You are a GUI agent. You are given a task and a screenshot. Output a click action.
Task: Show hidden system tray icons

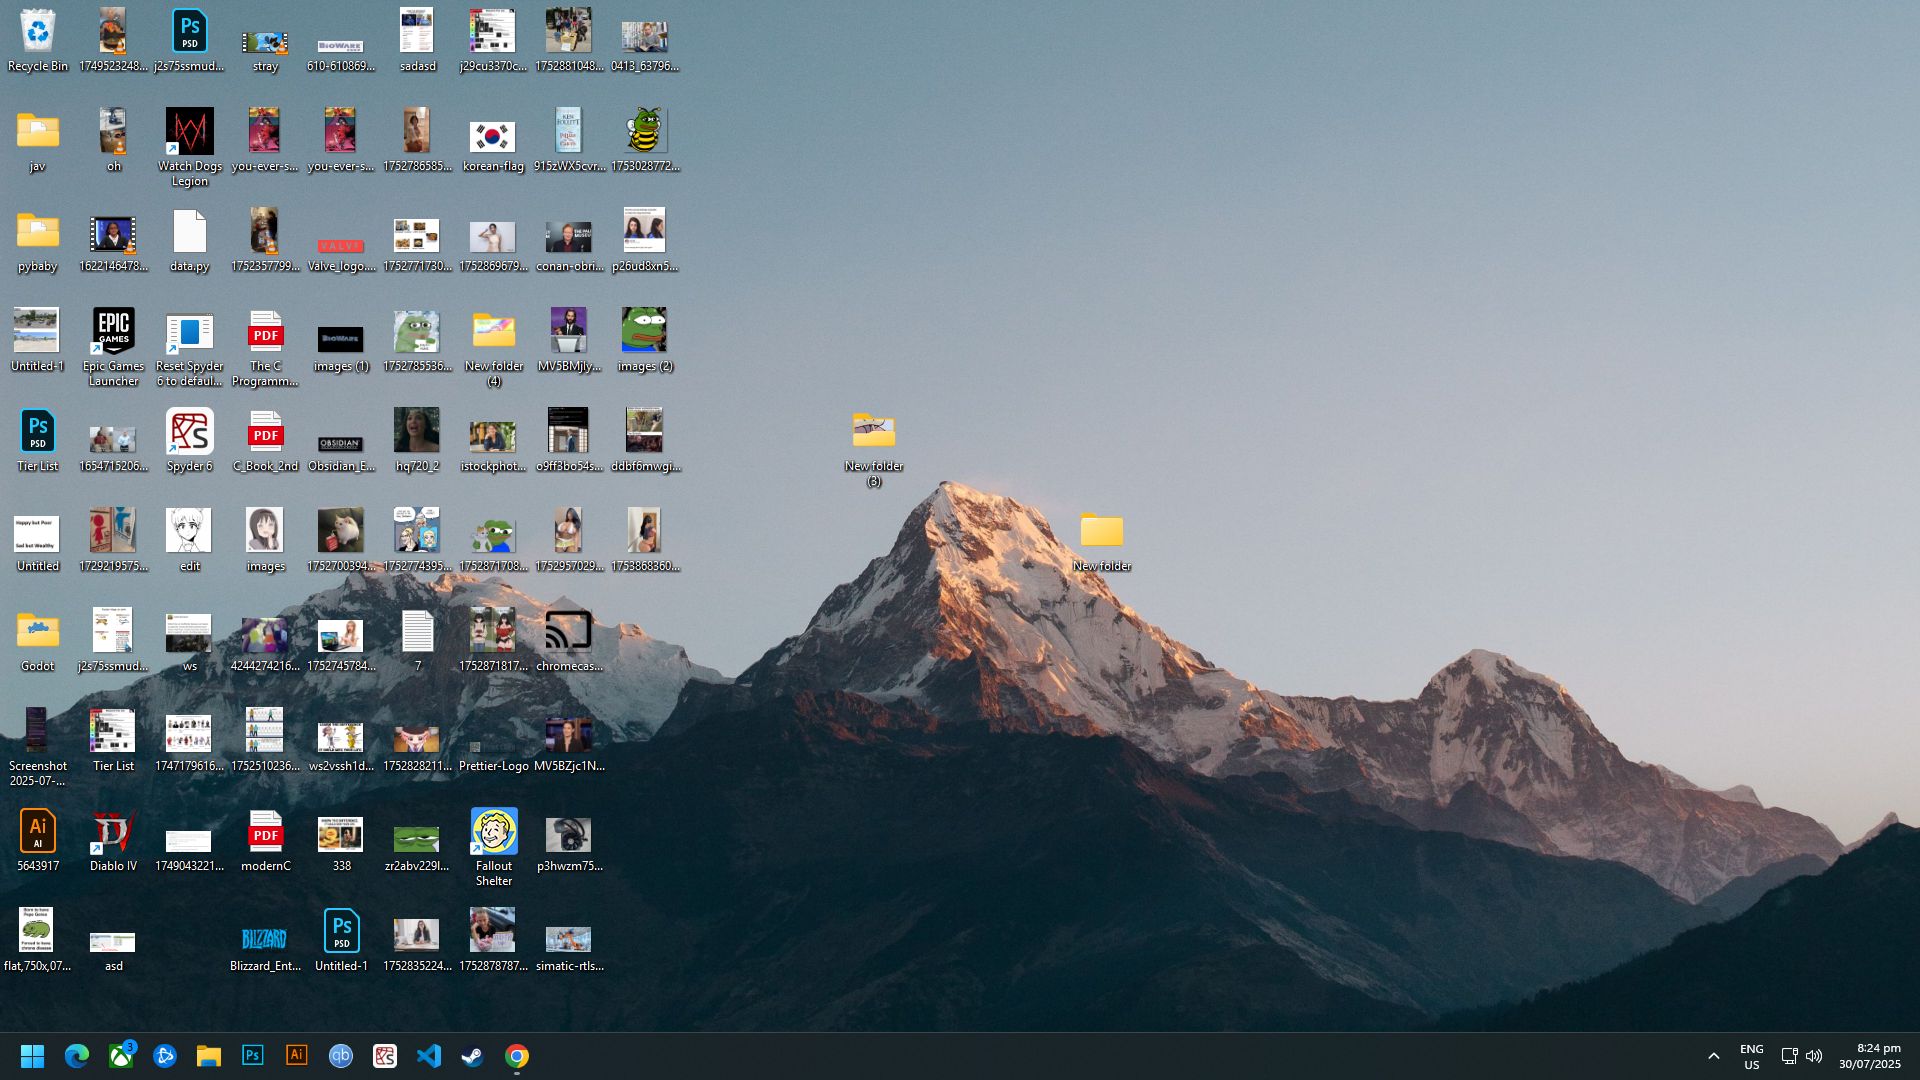click(x=1714, y=1056)
